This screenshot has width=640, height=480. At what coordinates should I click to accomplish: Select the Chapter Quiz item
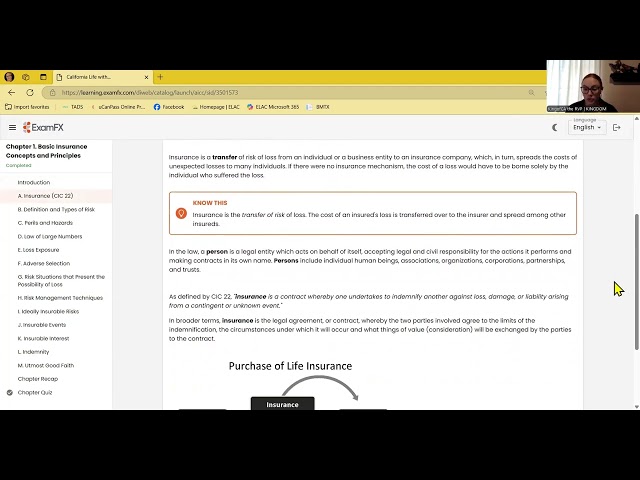(x=35, y=392)
